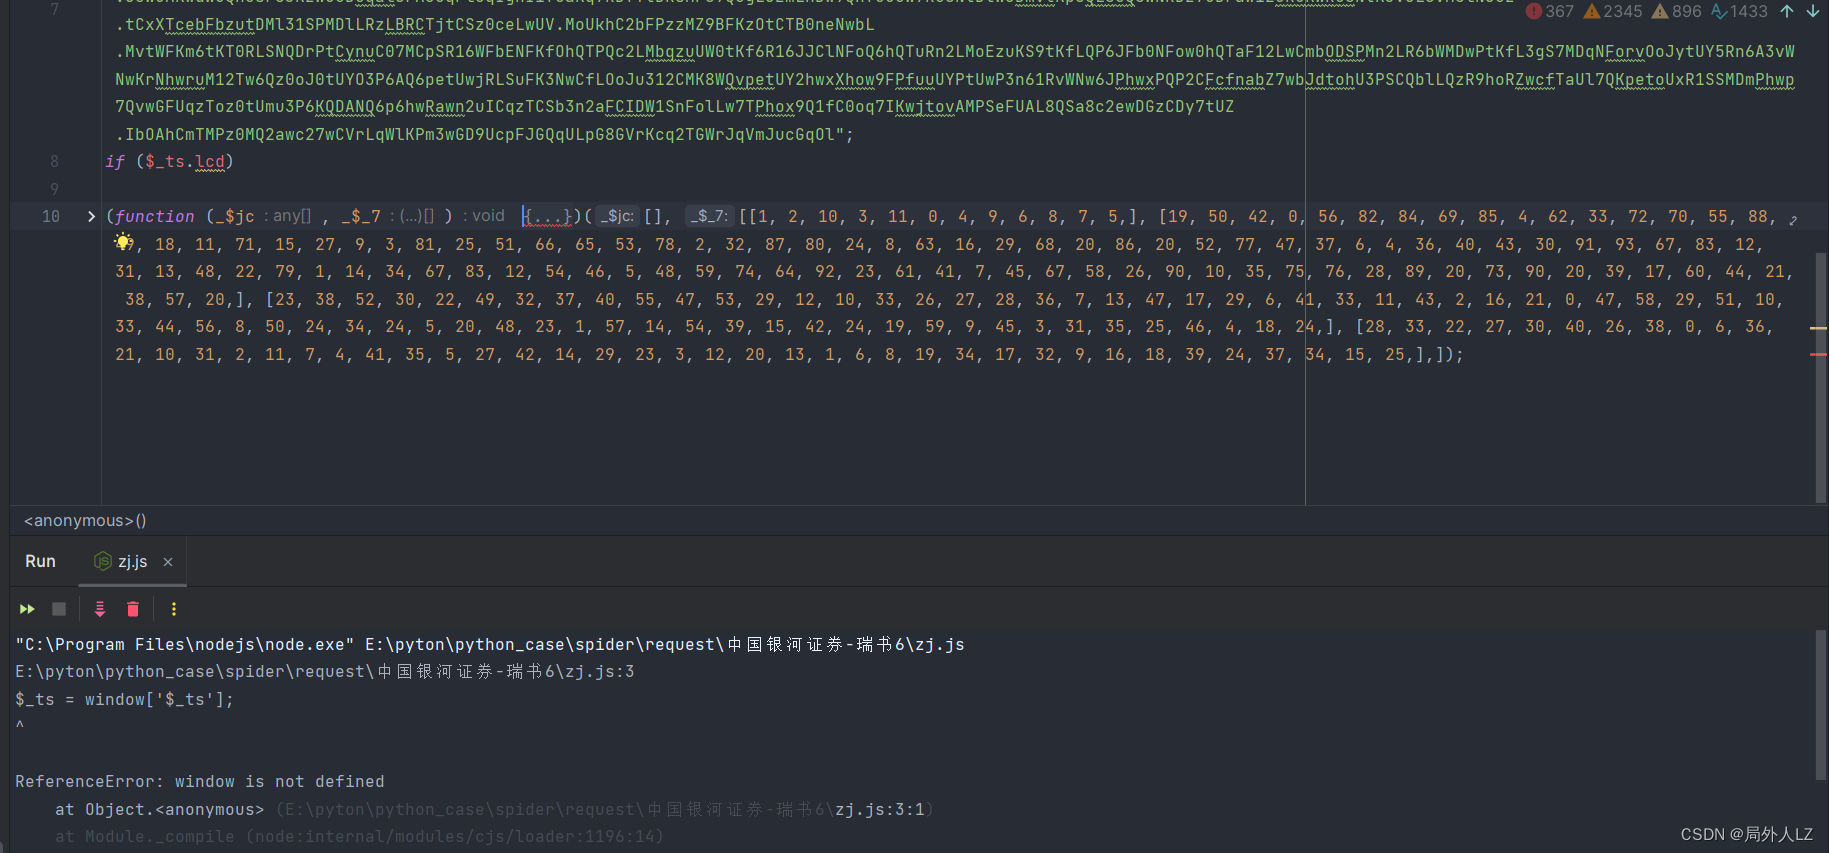Click the $_ts = window['$_ts']; console line

point(124,700)
